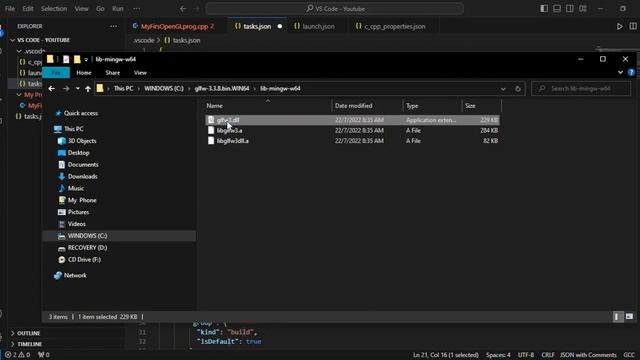Click New folder icon in quick access toolbar

point(77,59)
